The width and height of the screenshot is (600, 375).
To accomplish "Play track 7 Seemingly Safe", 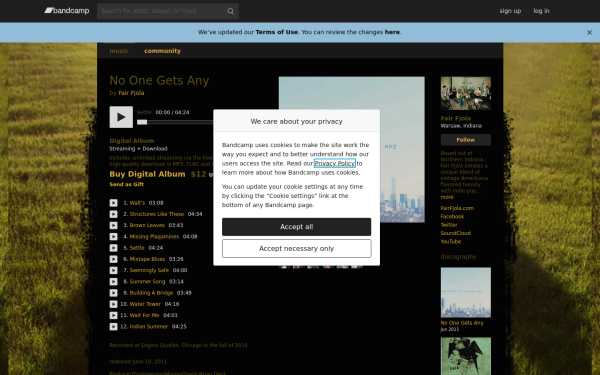I will (x=113, y=270).
